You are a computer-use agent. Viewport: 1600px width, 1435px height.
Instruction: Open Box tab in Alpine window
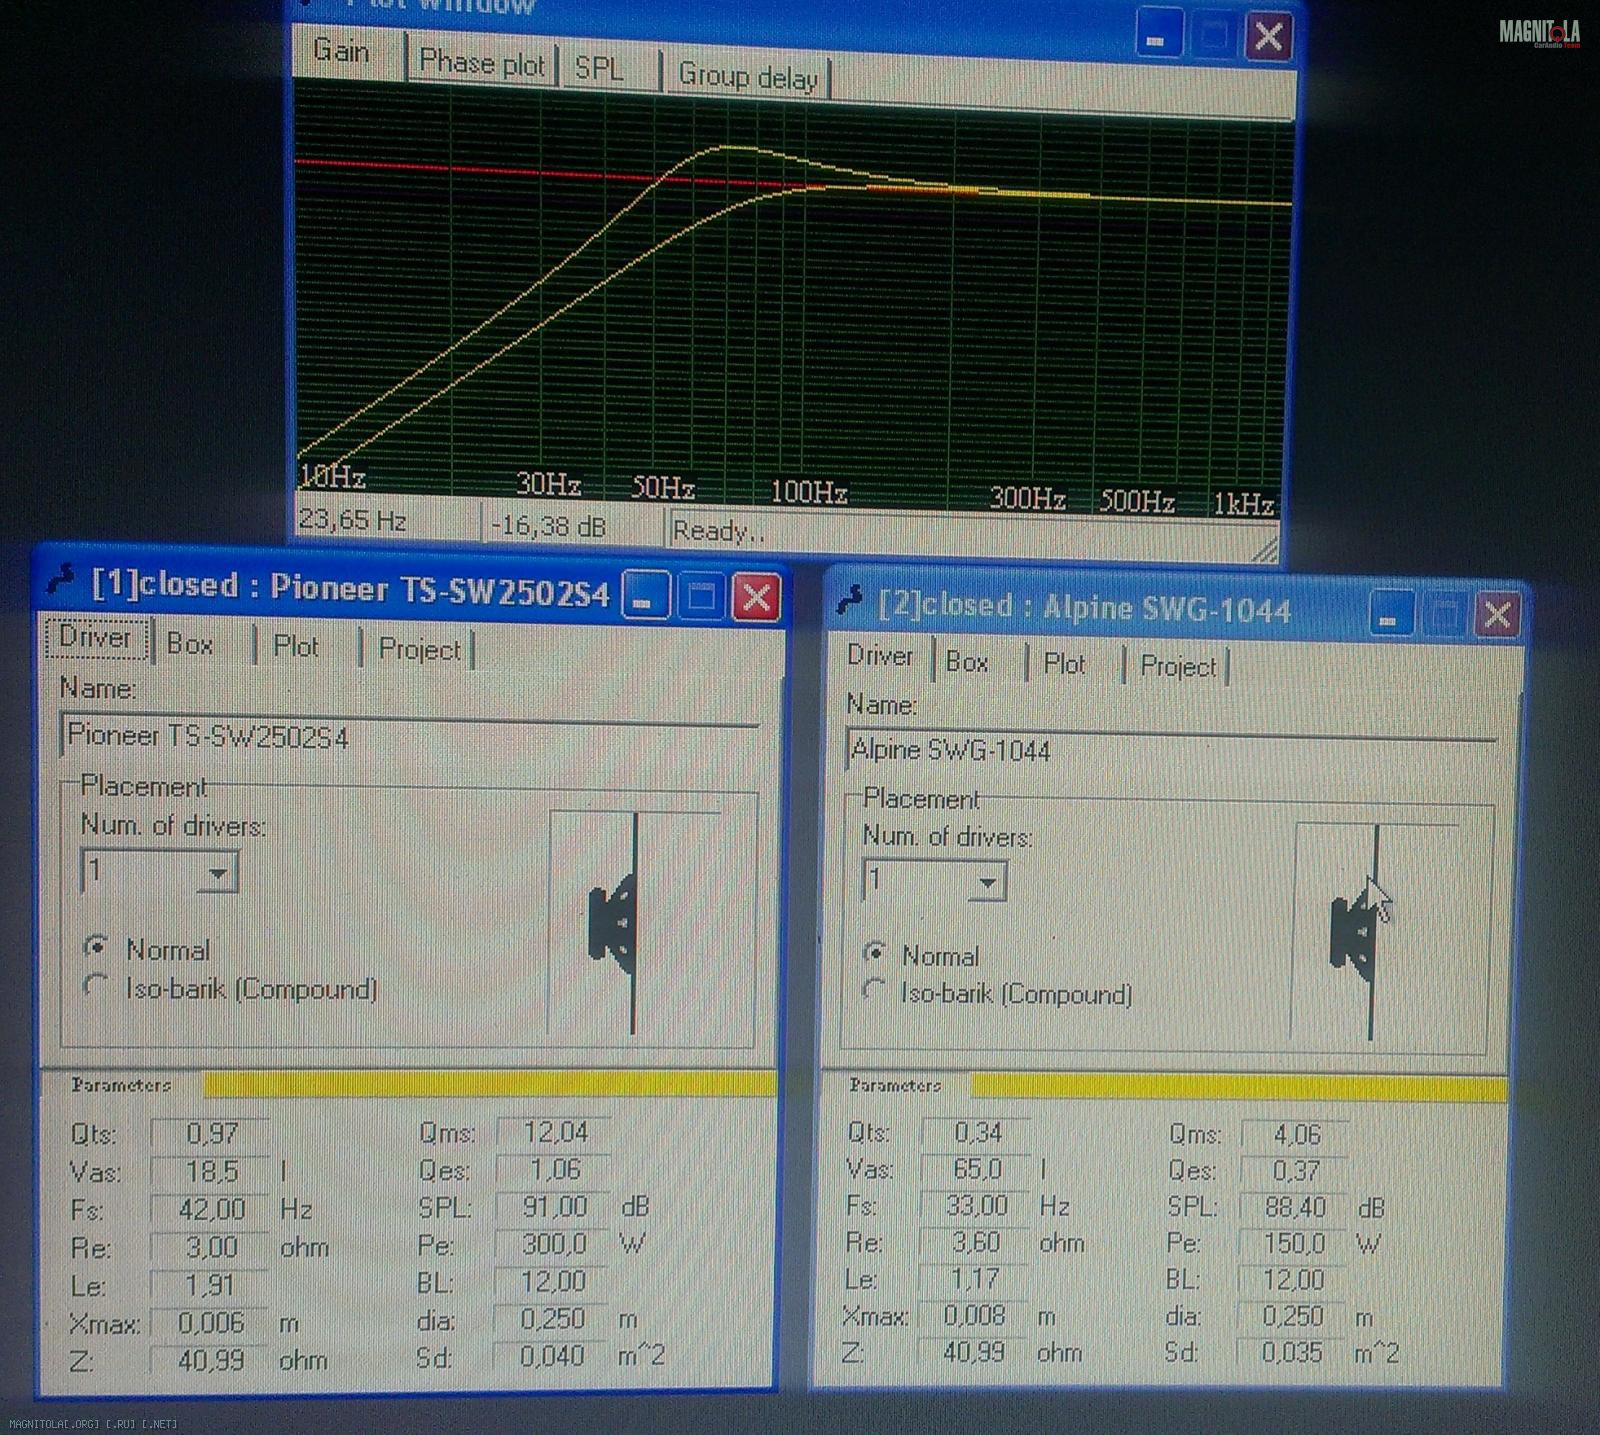click(x=967, y=662)
